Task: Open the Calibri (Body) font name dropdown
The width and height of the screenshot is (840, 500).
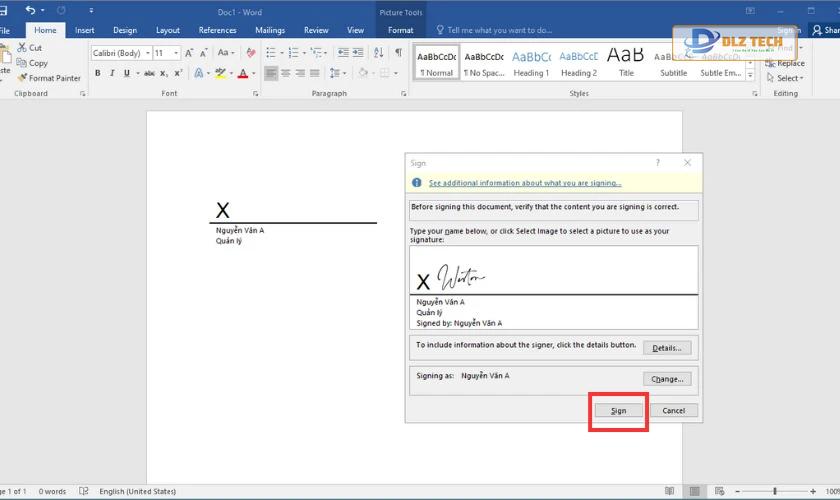Action: (148, 53)
